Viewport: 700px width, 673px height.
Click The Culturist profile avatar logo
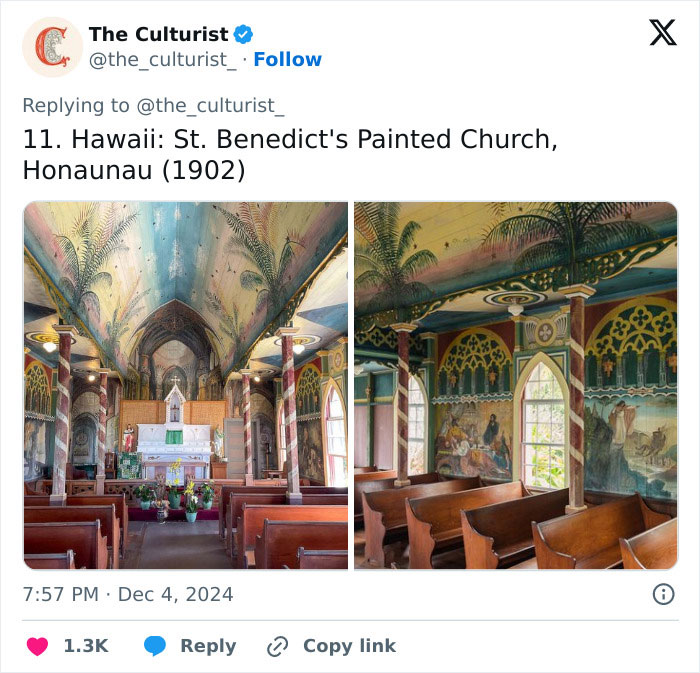click(53, 47)
